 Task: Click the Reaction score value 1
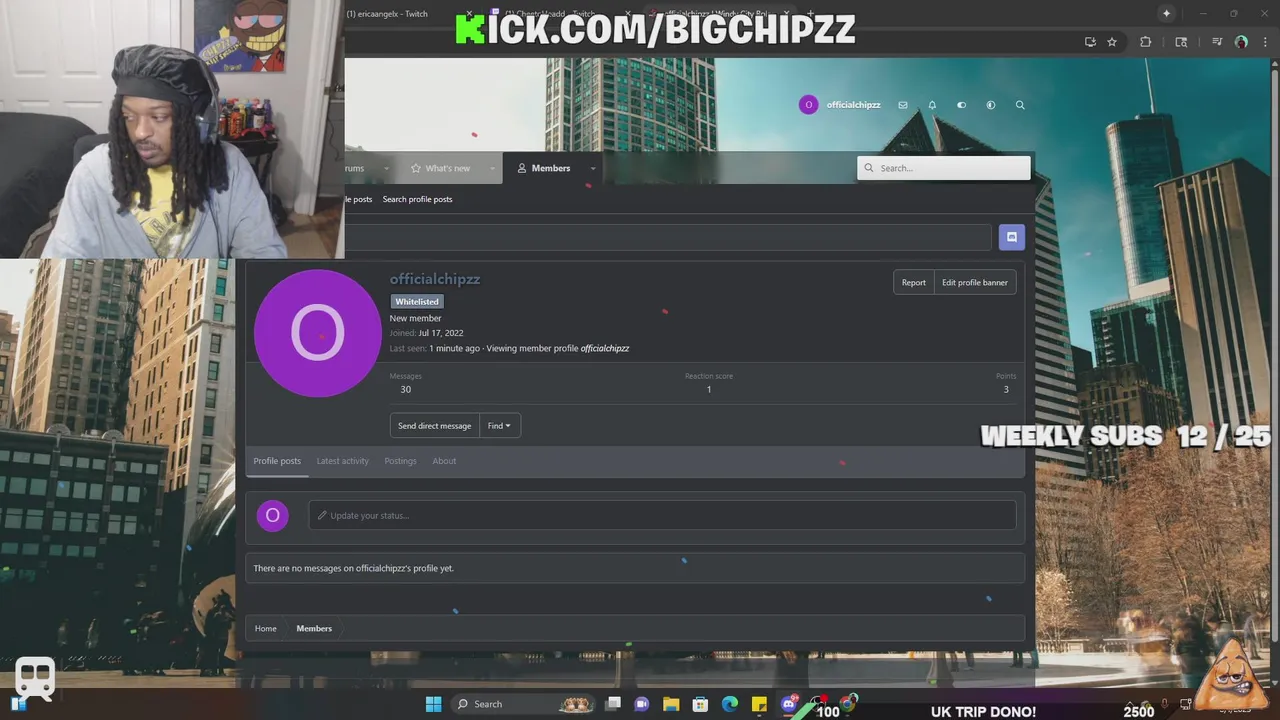point(709,389)
